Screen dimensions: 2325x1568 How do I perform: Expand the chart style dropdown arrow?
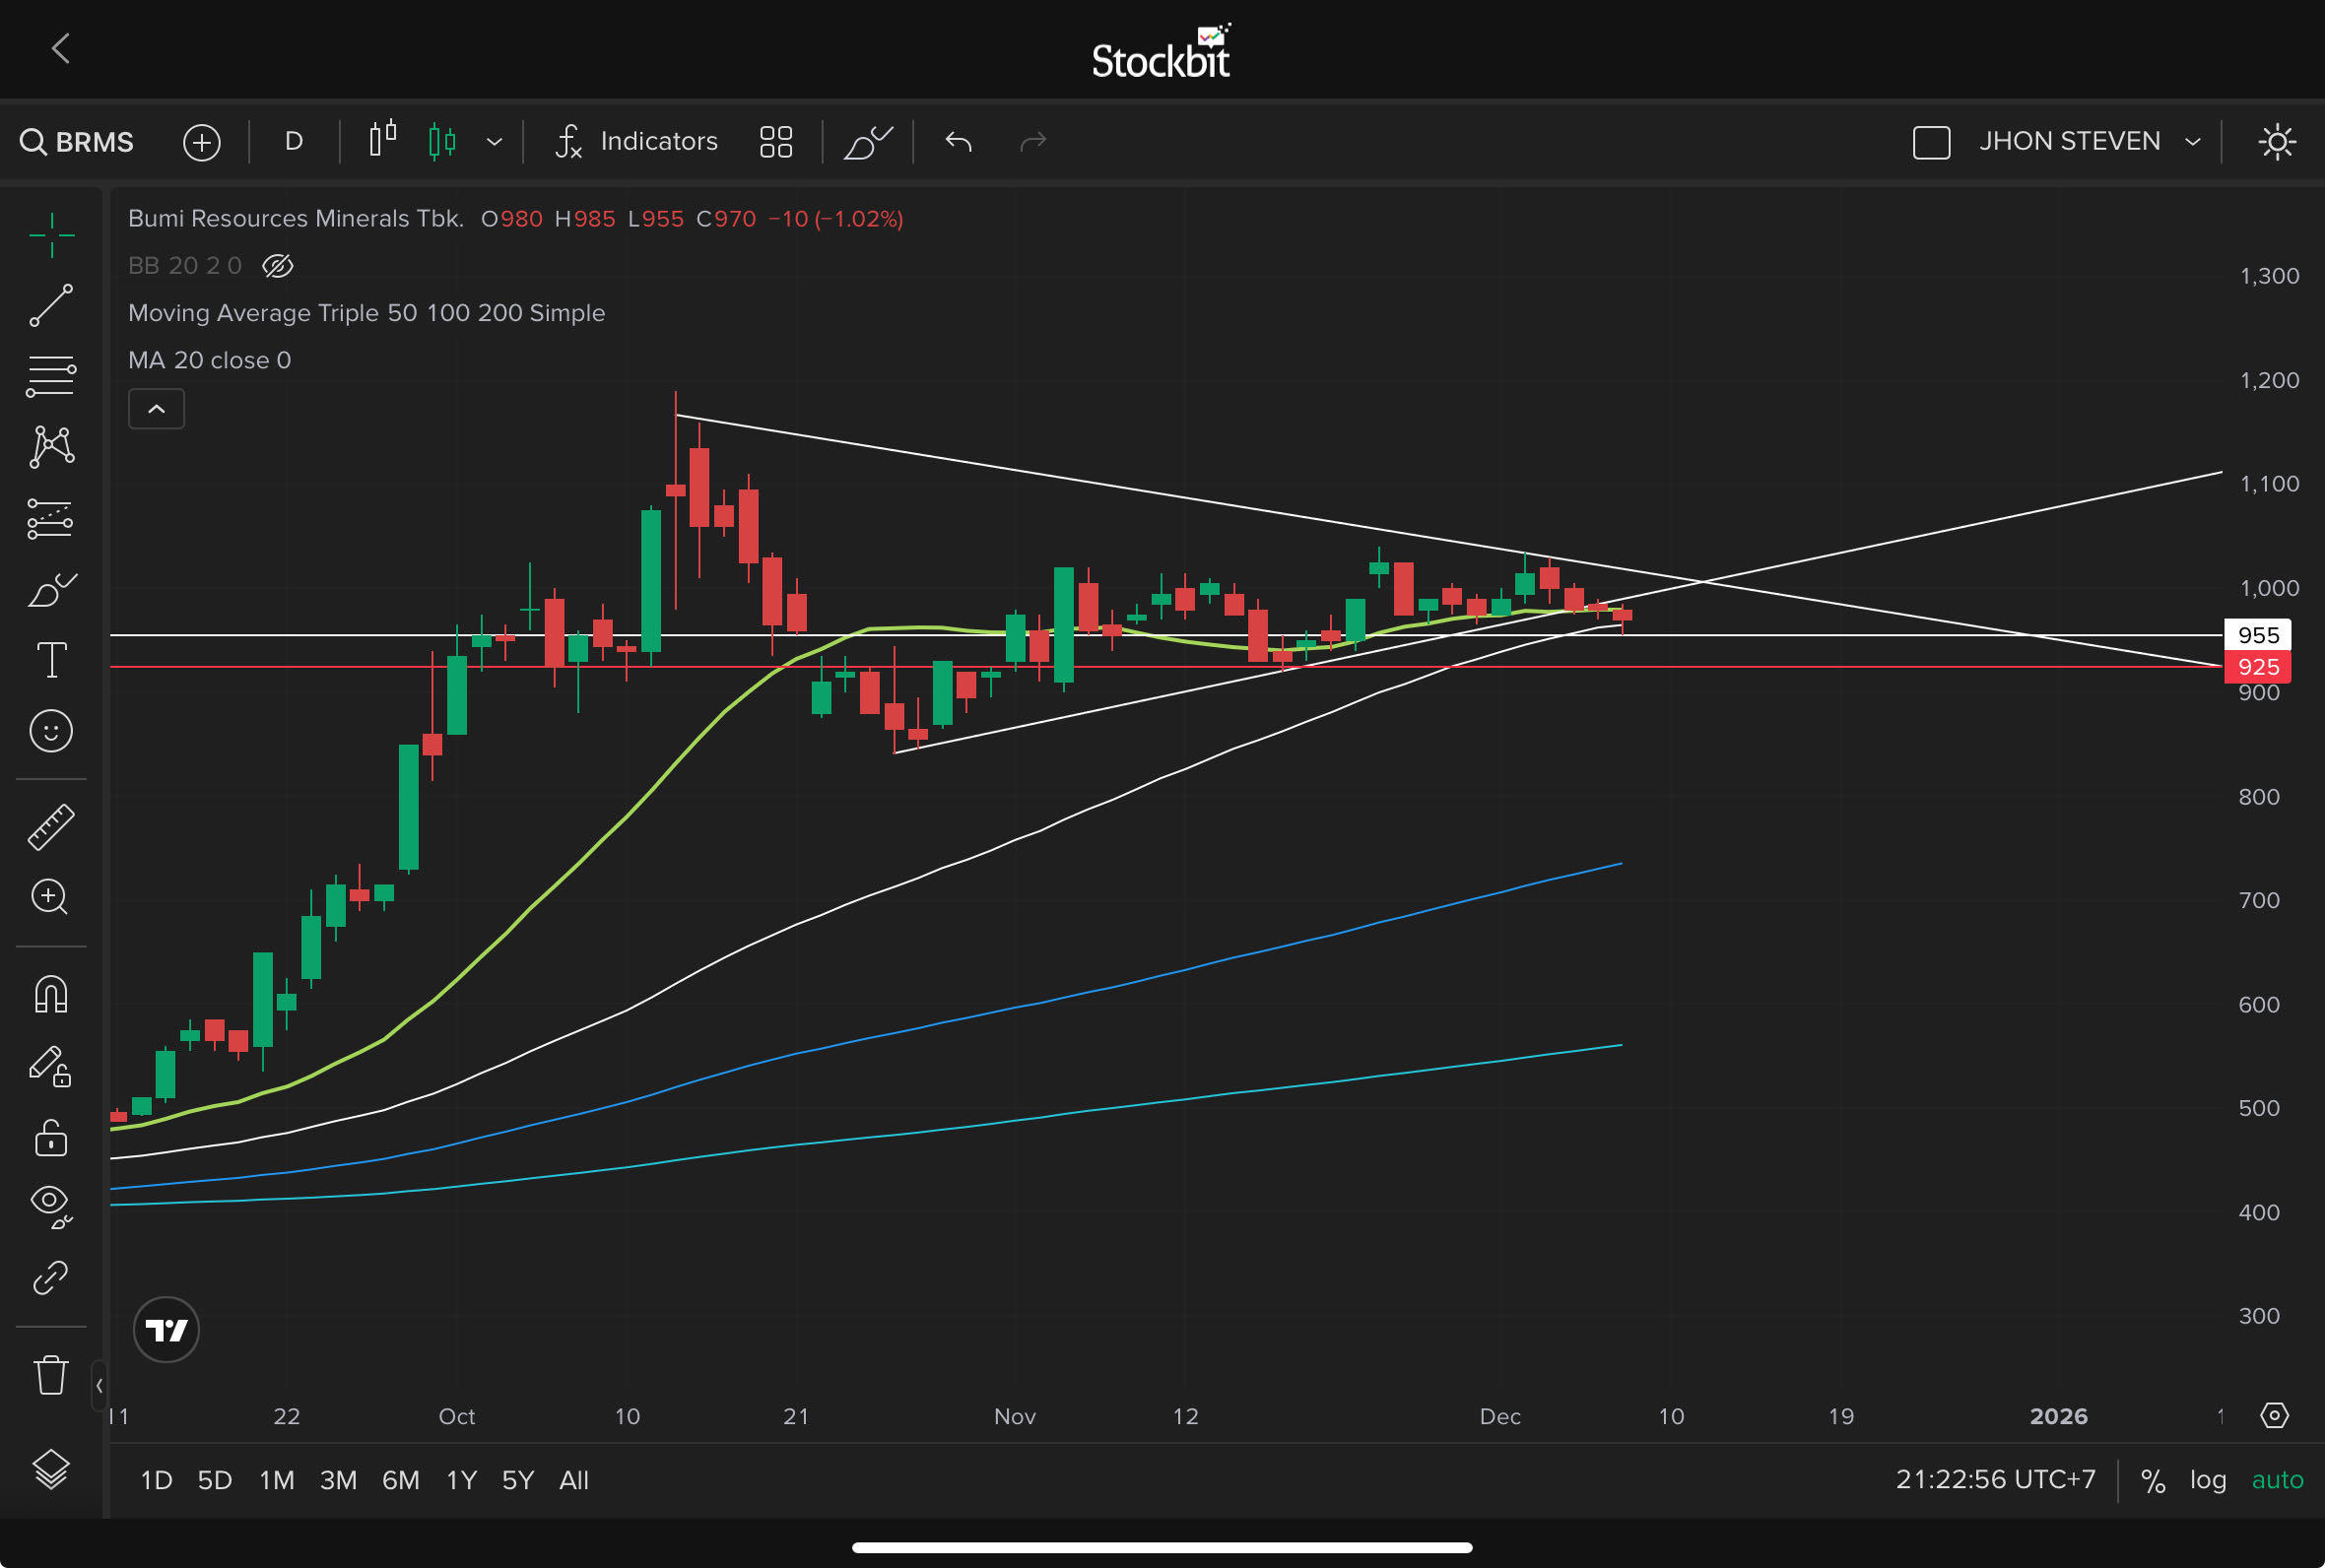coord(494,142)
